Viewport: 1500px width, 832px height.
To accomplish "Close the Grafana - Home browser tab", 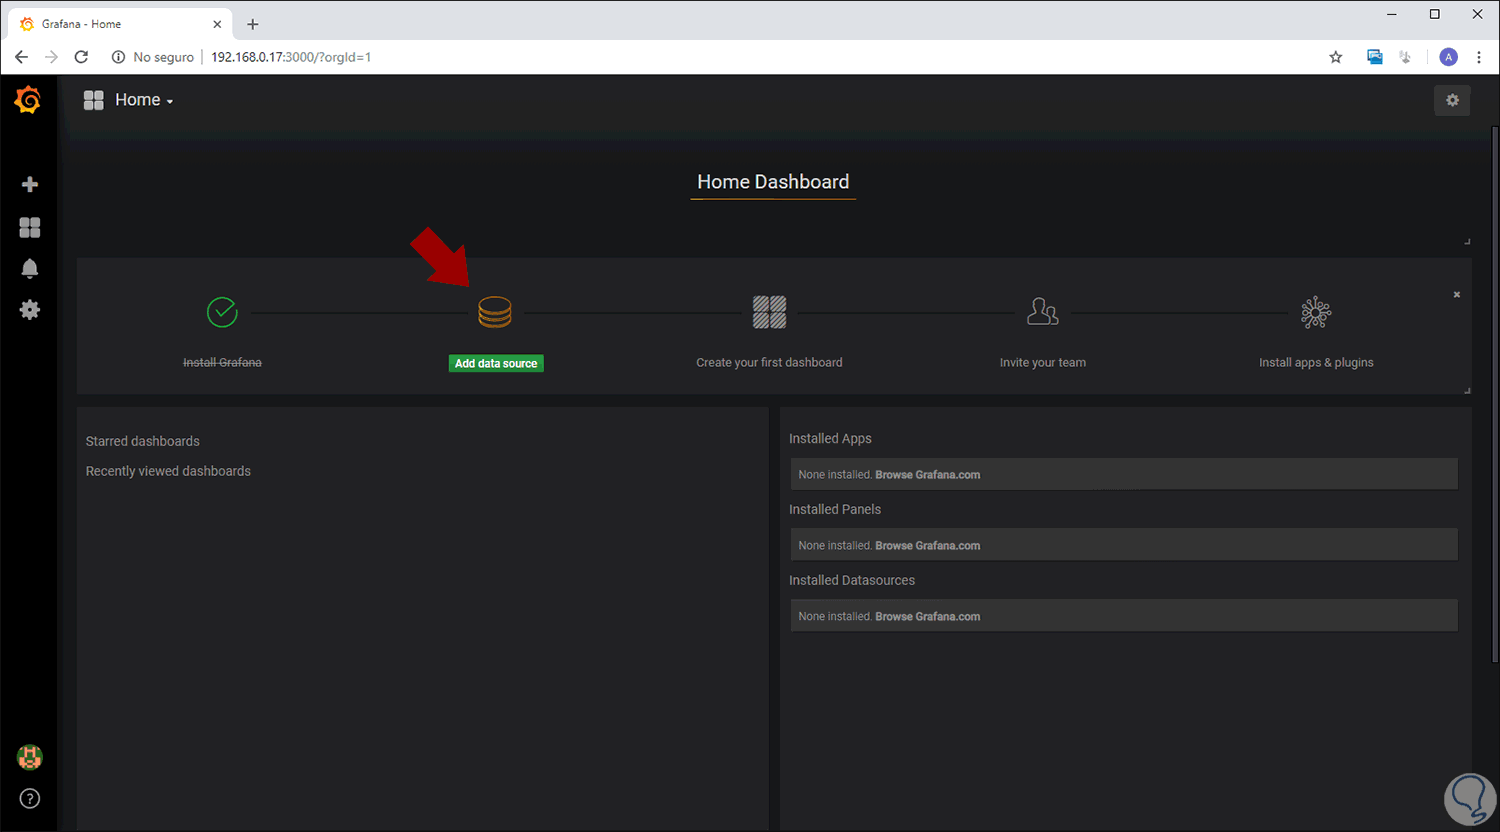I will (217, 24).
